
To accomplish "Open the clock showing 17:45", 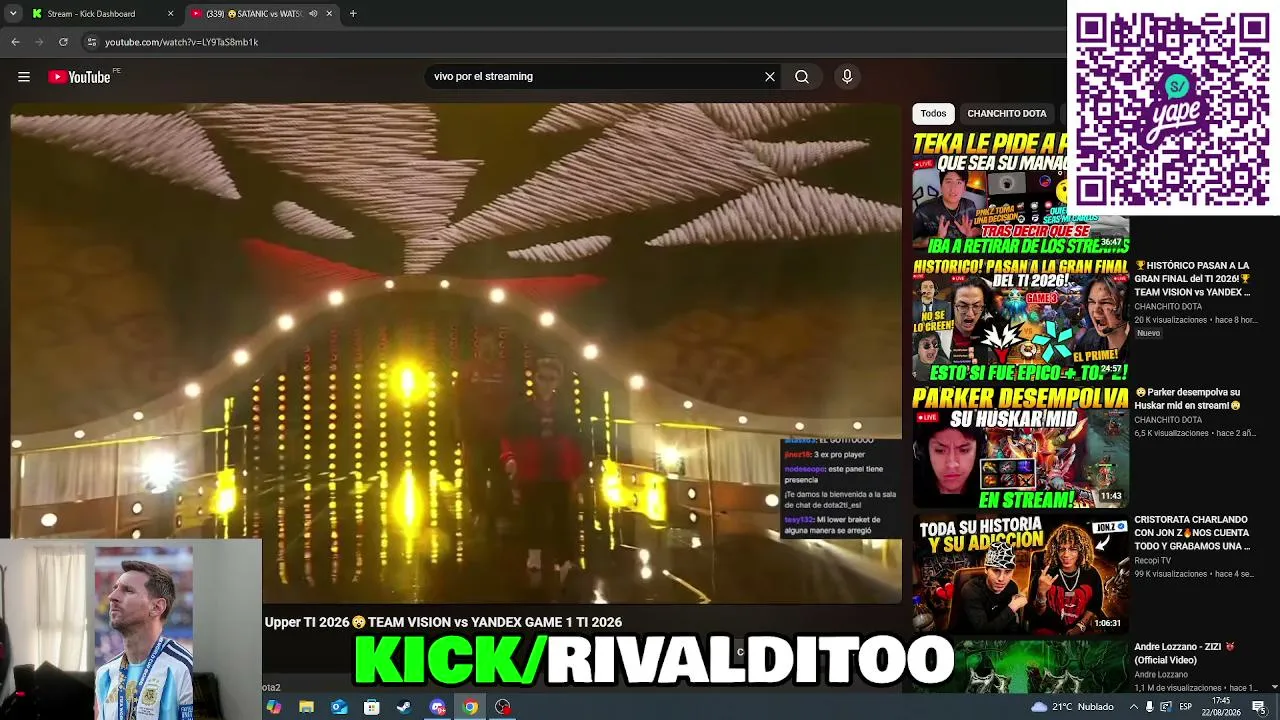I will pos(1220,707).
